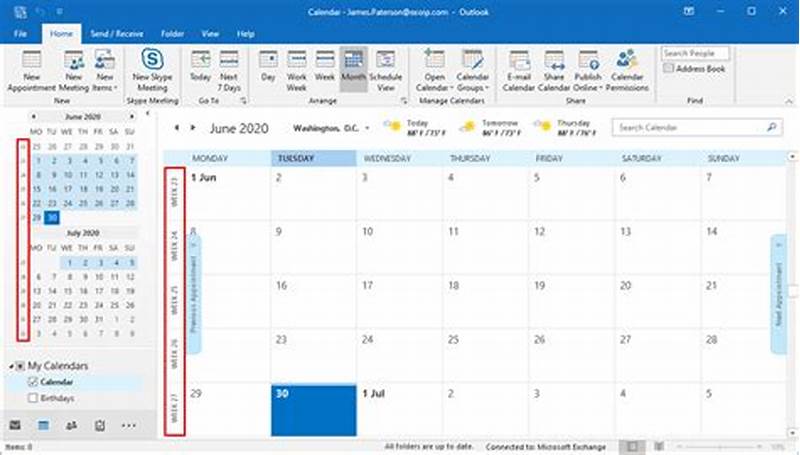Viewport: 800px width, 455px height.
Task: Open the Arrange group dialog launcher
Action: click(404, 101)
